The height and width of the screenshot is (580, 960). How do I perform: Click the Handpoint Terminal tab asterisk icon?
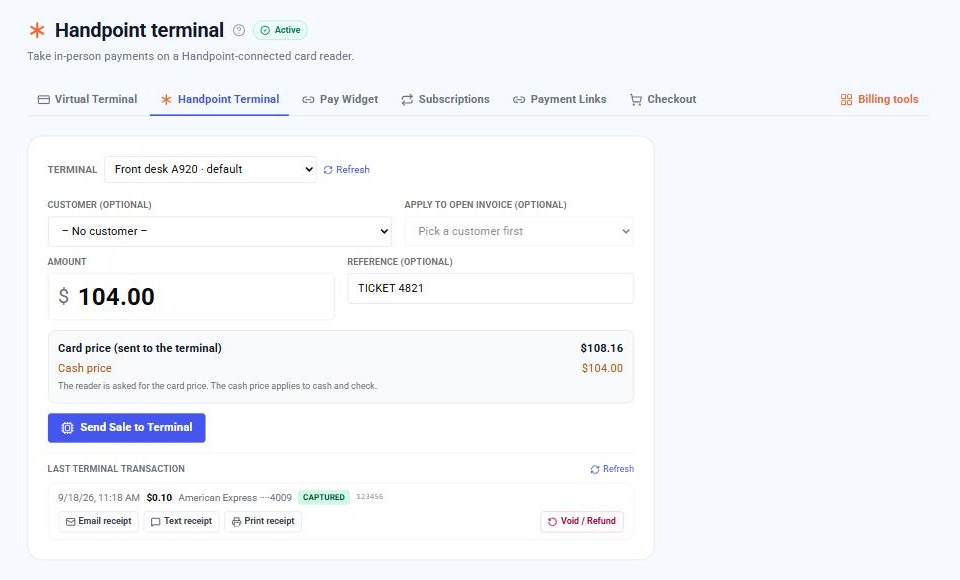click(166, 100)
